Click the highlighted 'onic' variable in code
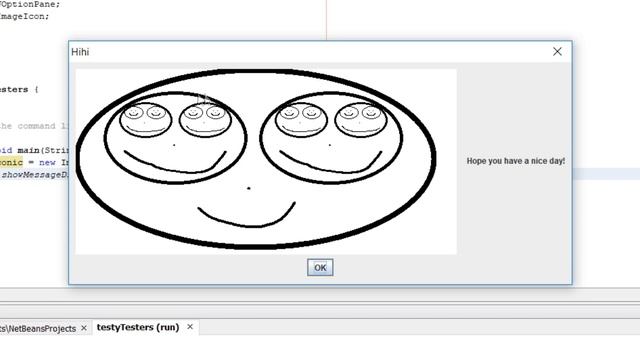Screen dimensions: 640x360 pyautogui.click(x=11, y=162)
